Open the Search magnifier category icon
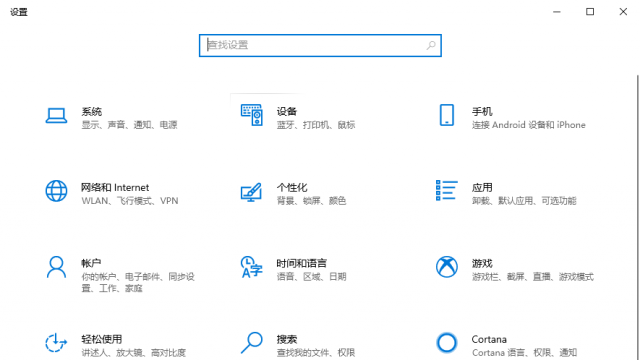This screenshot has height=360, width=640. (x=251, y=343)
